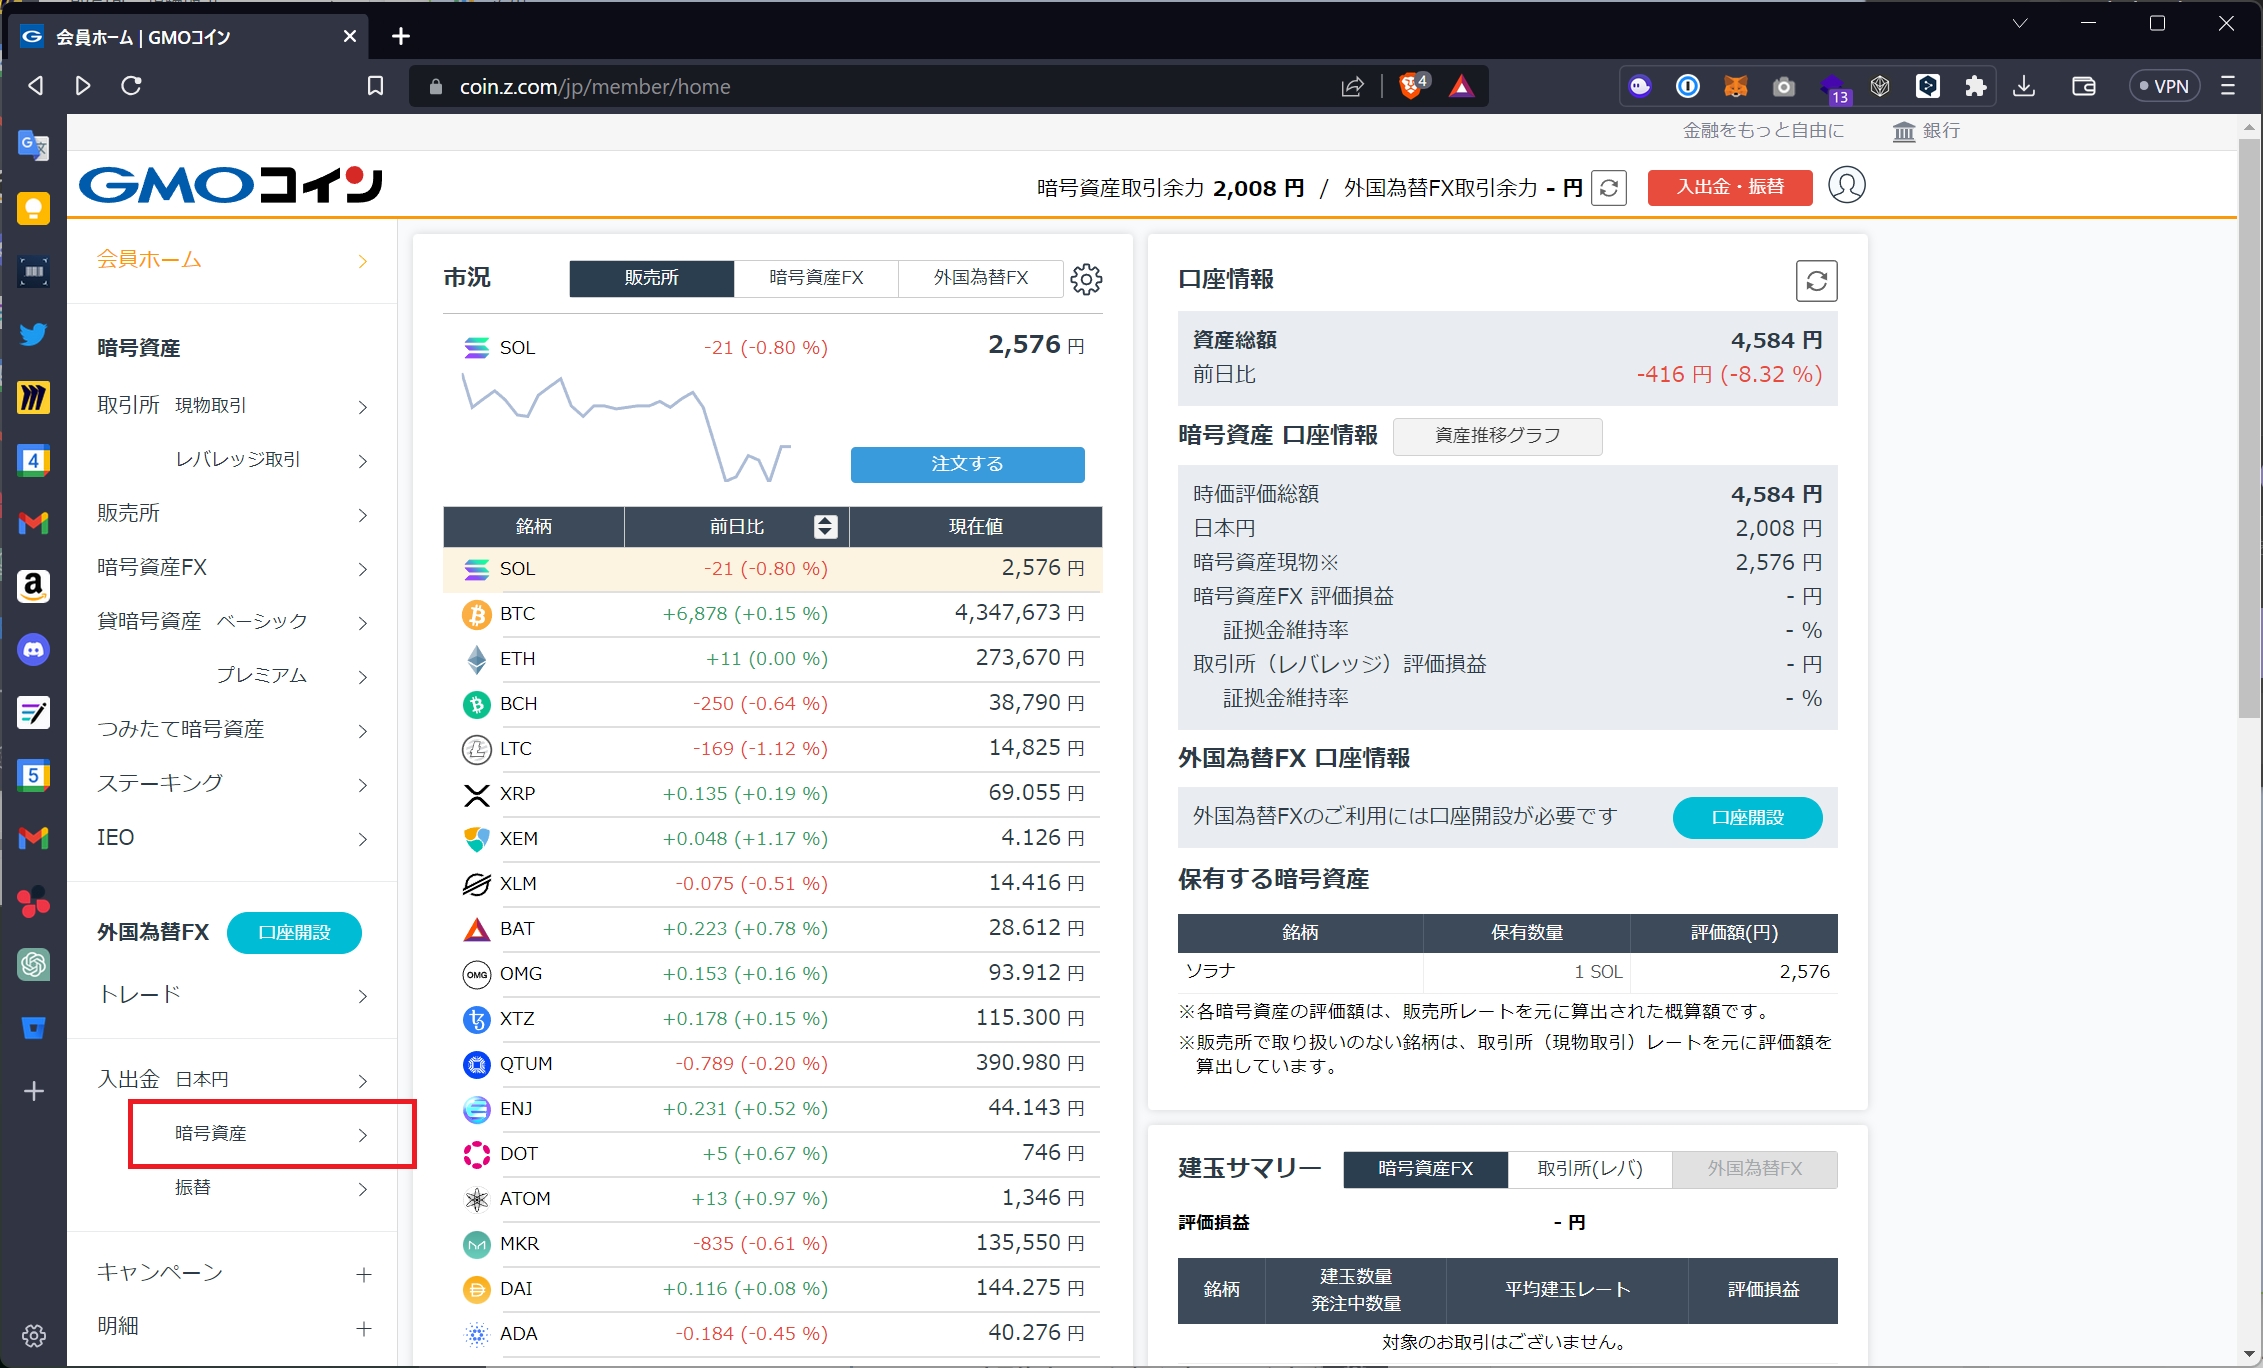This screenshot has width=2263, height=1368.
Task: Toggle the Brave VPN button
Action: tap(2163, 86)
